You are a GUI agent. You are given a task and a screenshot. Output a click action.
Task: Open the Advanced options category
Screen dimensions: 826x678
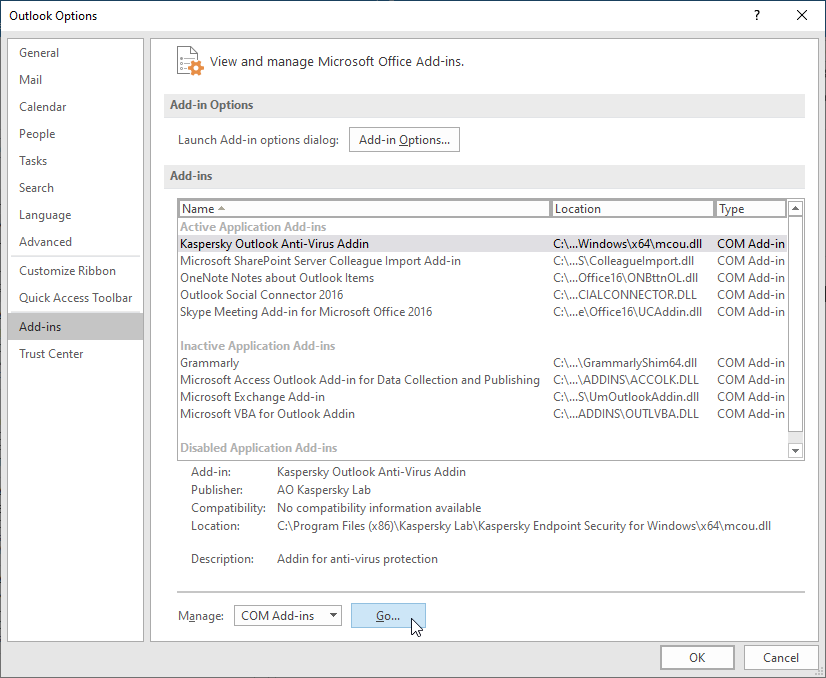click(75, 242)
